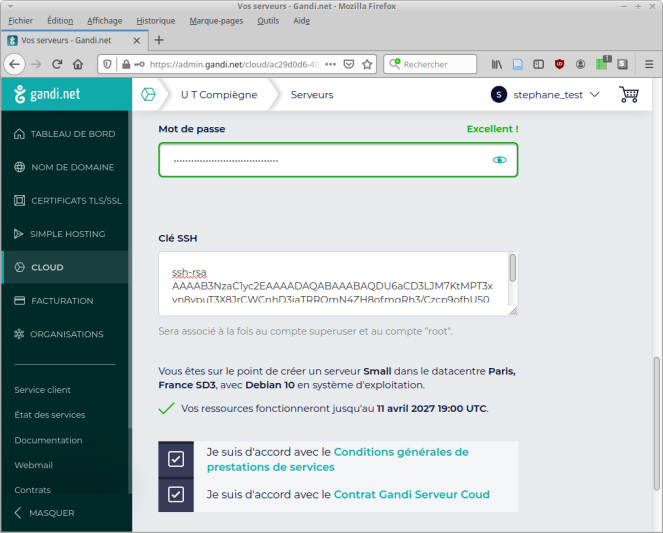Toggle agreement to Conditions générales checkbox

pos(176,459)
